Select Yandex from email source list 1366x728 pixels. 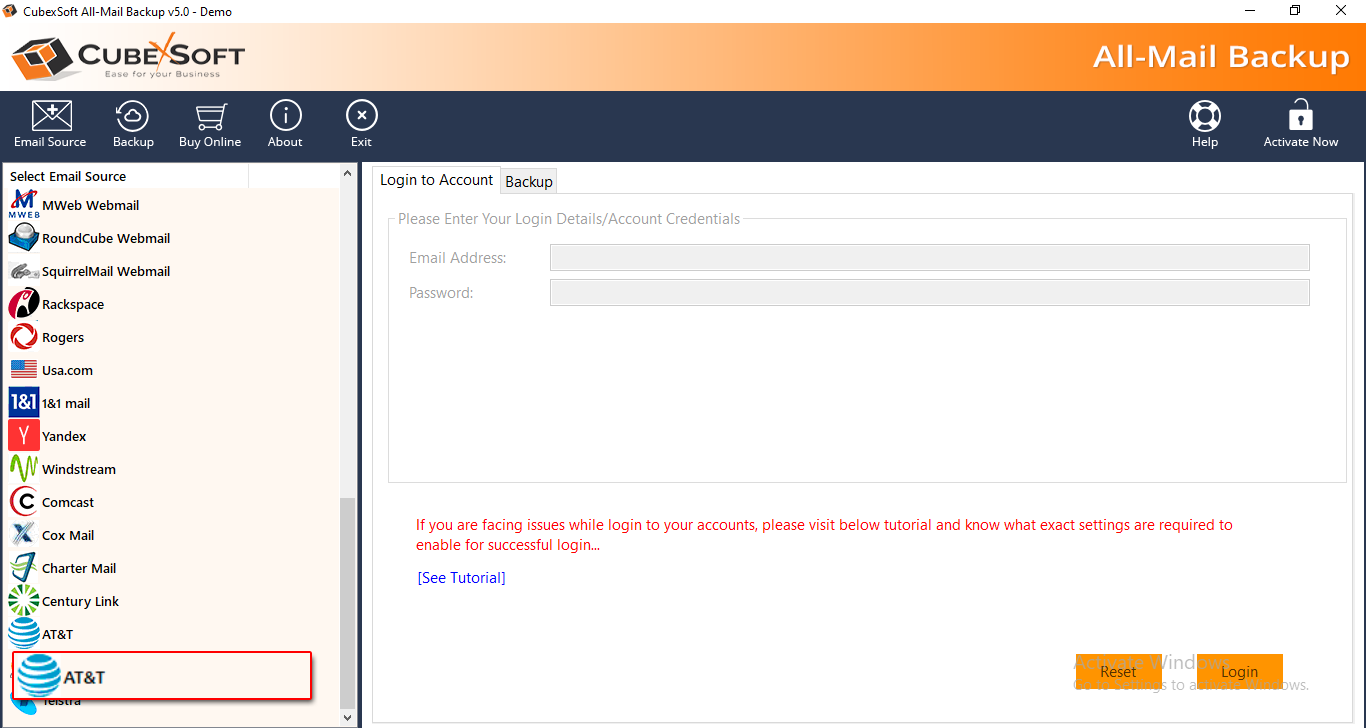coord(64,436)
